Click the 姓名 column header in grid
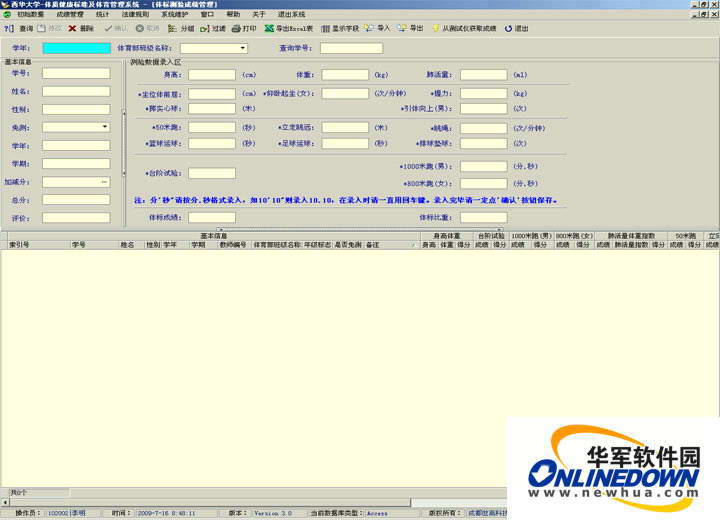This screenshot has width=720, height=520. tap(128, 245)
